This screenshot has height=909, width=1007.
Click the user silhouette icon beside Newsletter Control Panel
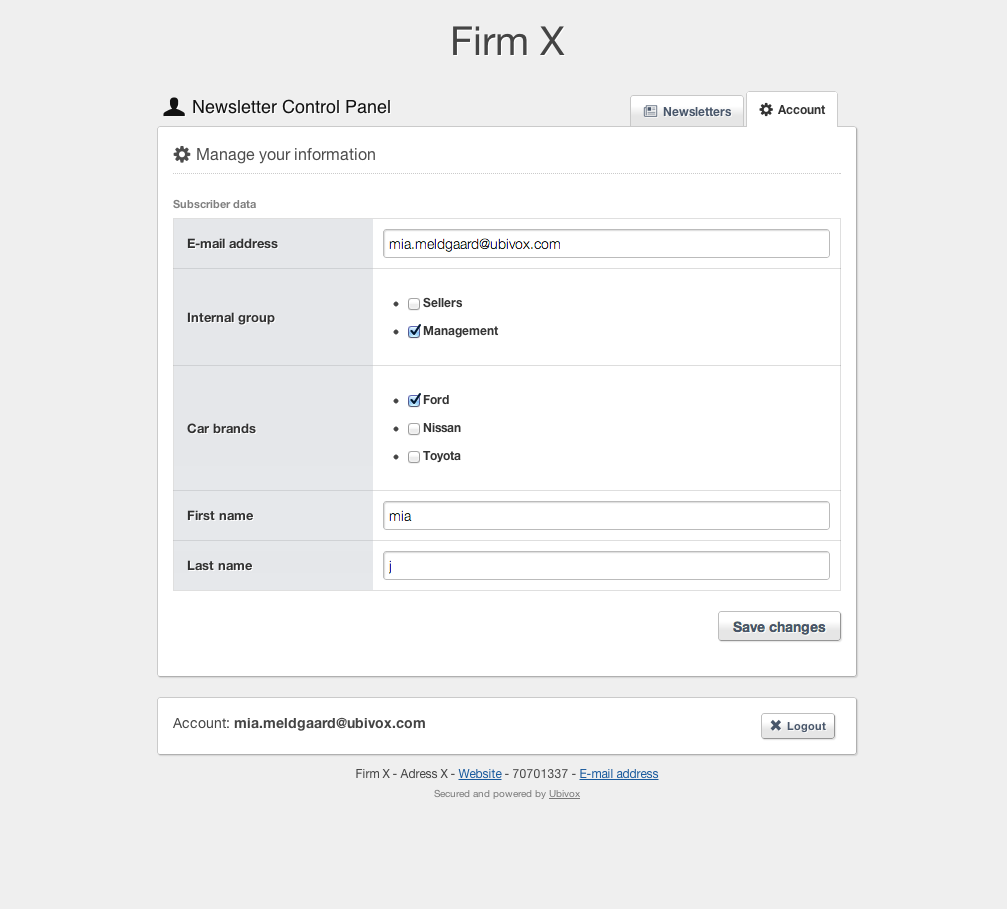tap(173, 107)
